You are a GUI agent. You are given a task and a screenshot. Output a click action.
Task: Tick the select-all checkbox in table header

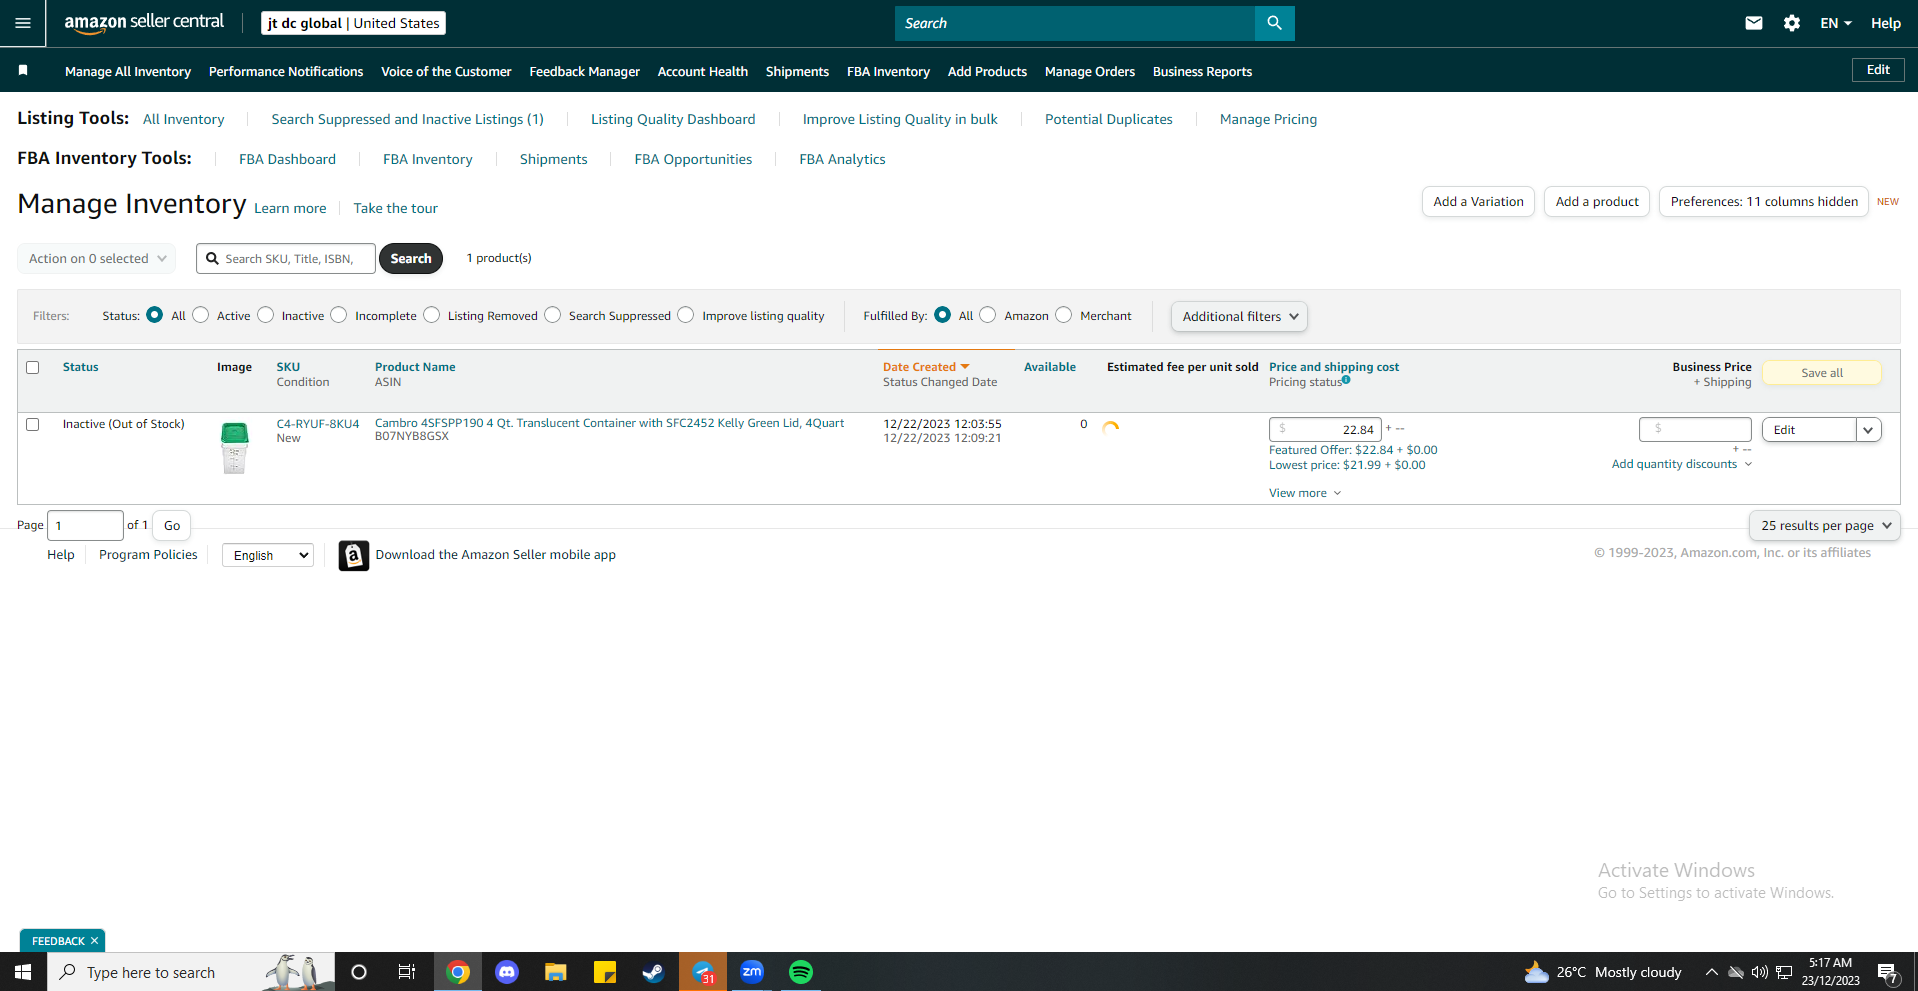[x=33, y=367]
